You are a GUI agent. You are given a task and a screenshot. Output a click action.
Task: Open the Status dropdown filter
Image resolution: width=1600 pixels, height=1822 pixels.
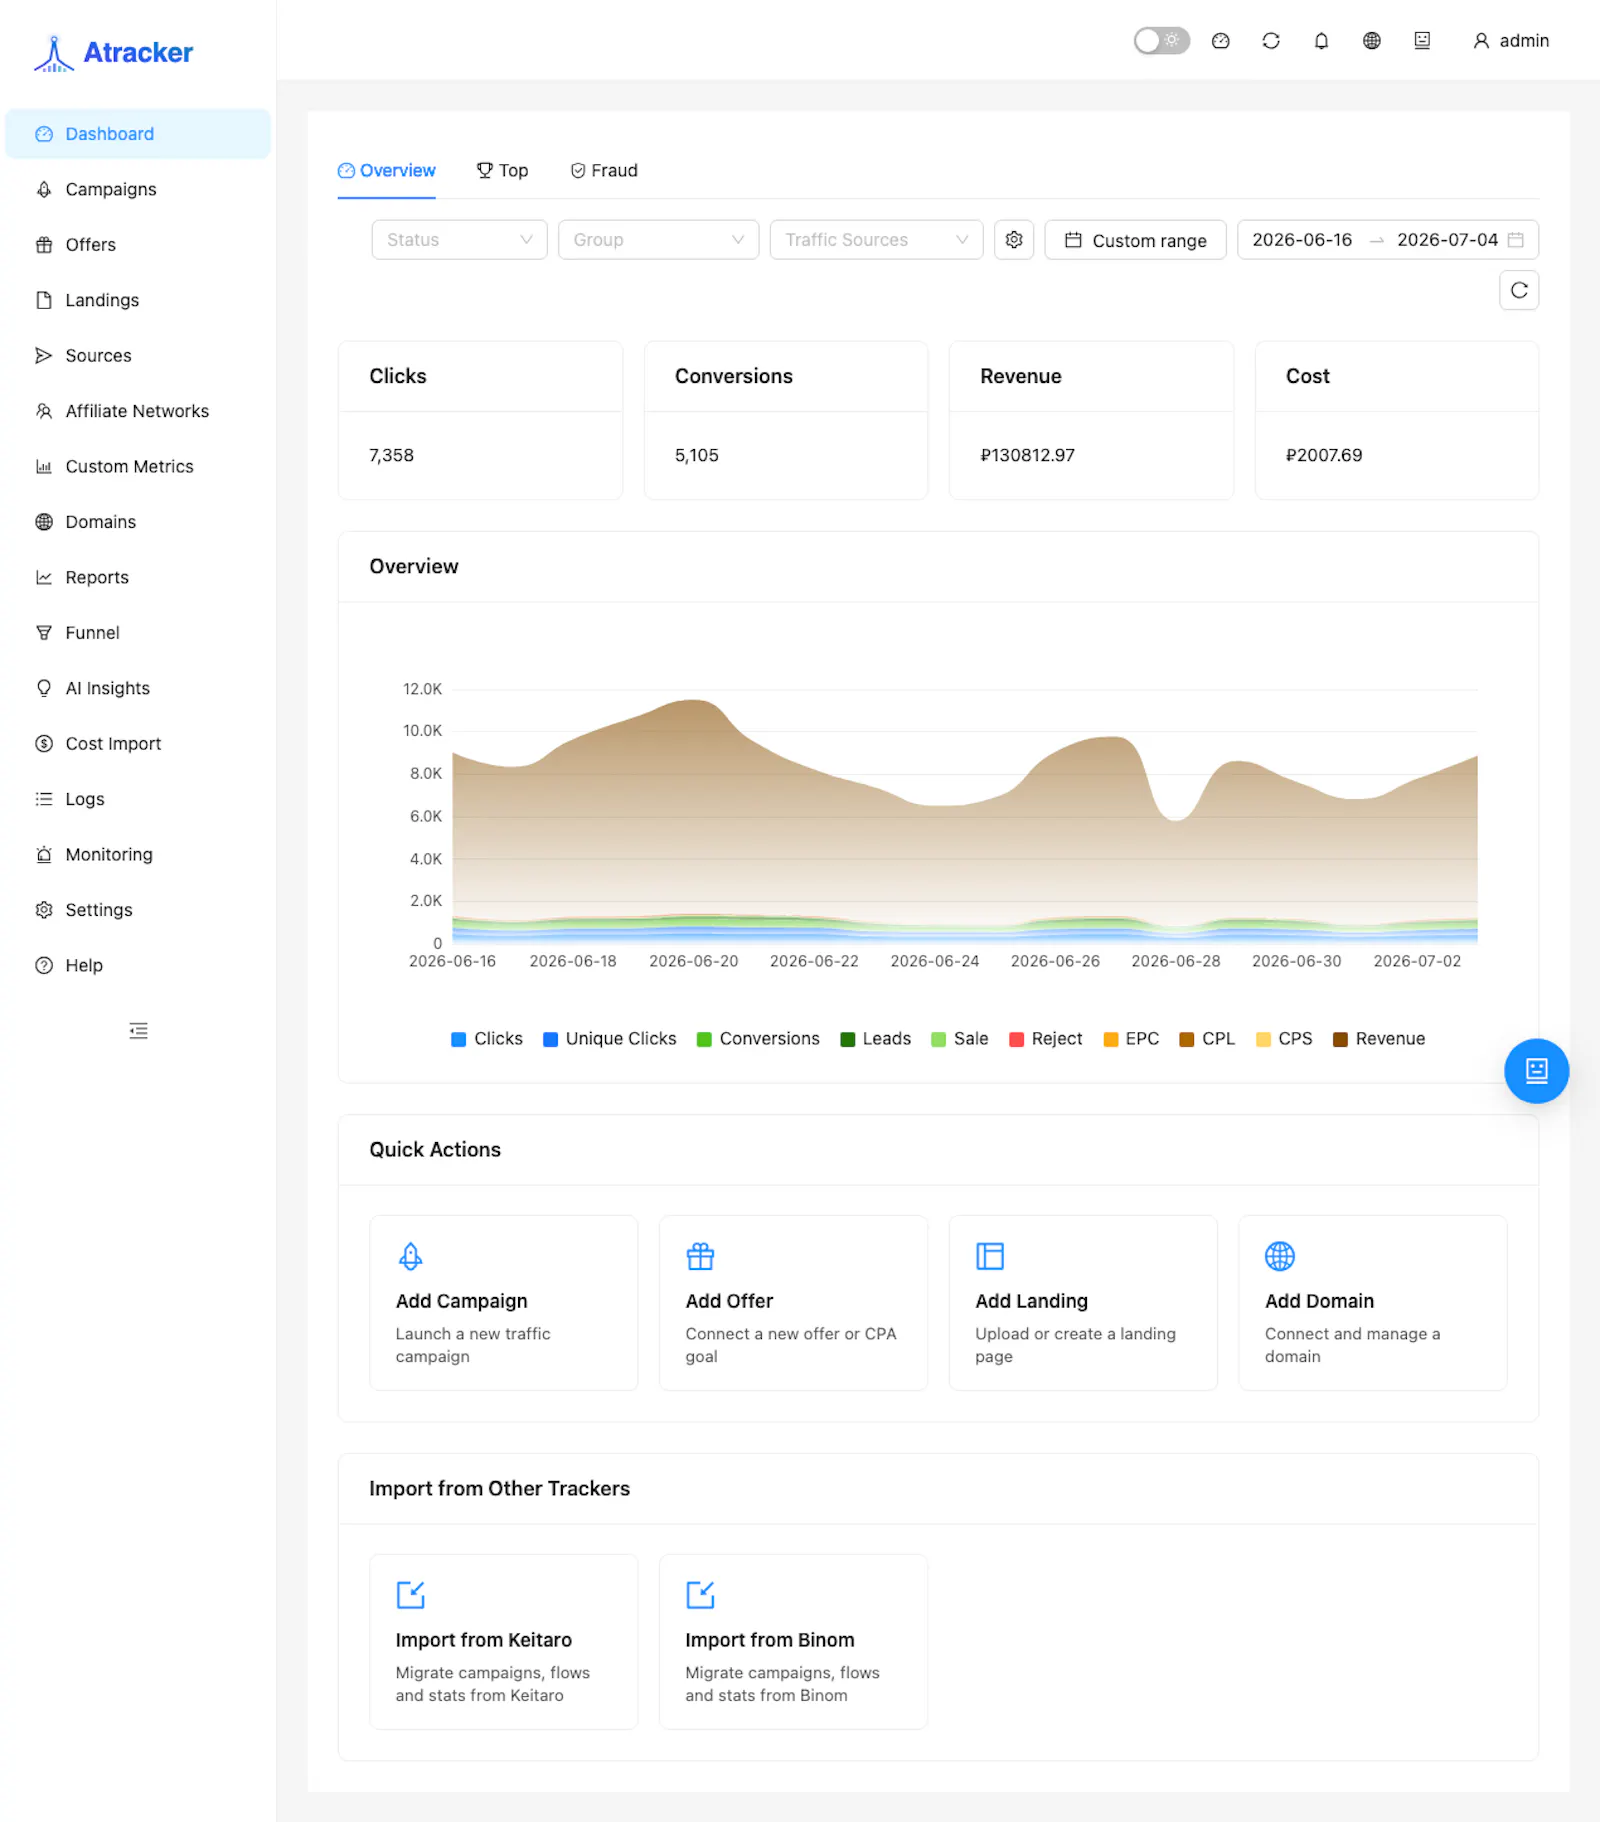coord(460,240)
